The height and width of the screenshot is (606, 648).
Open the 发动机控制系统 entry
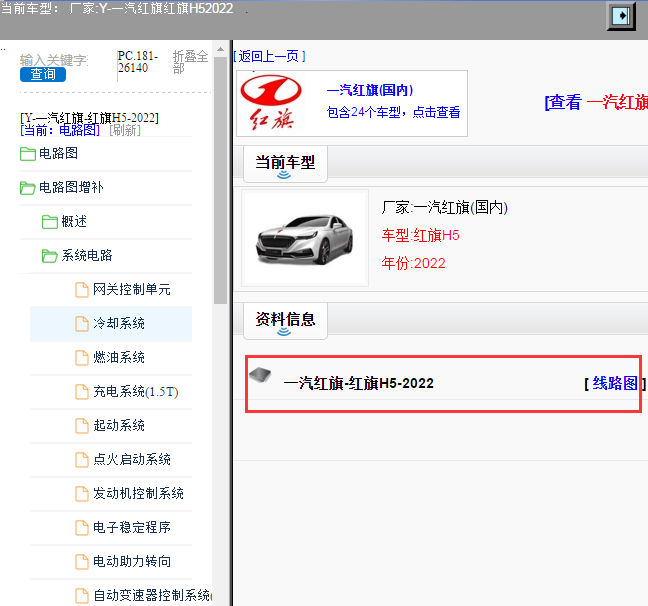click(138, 493)
